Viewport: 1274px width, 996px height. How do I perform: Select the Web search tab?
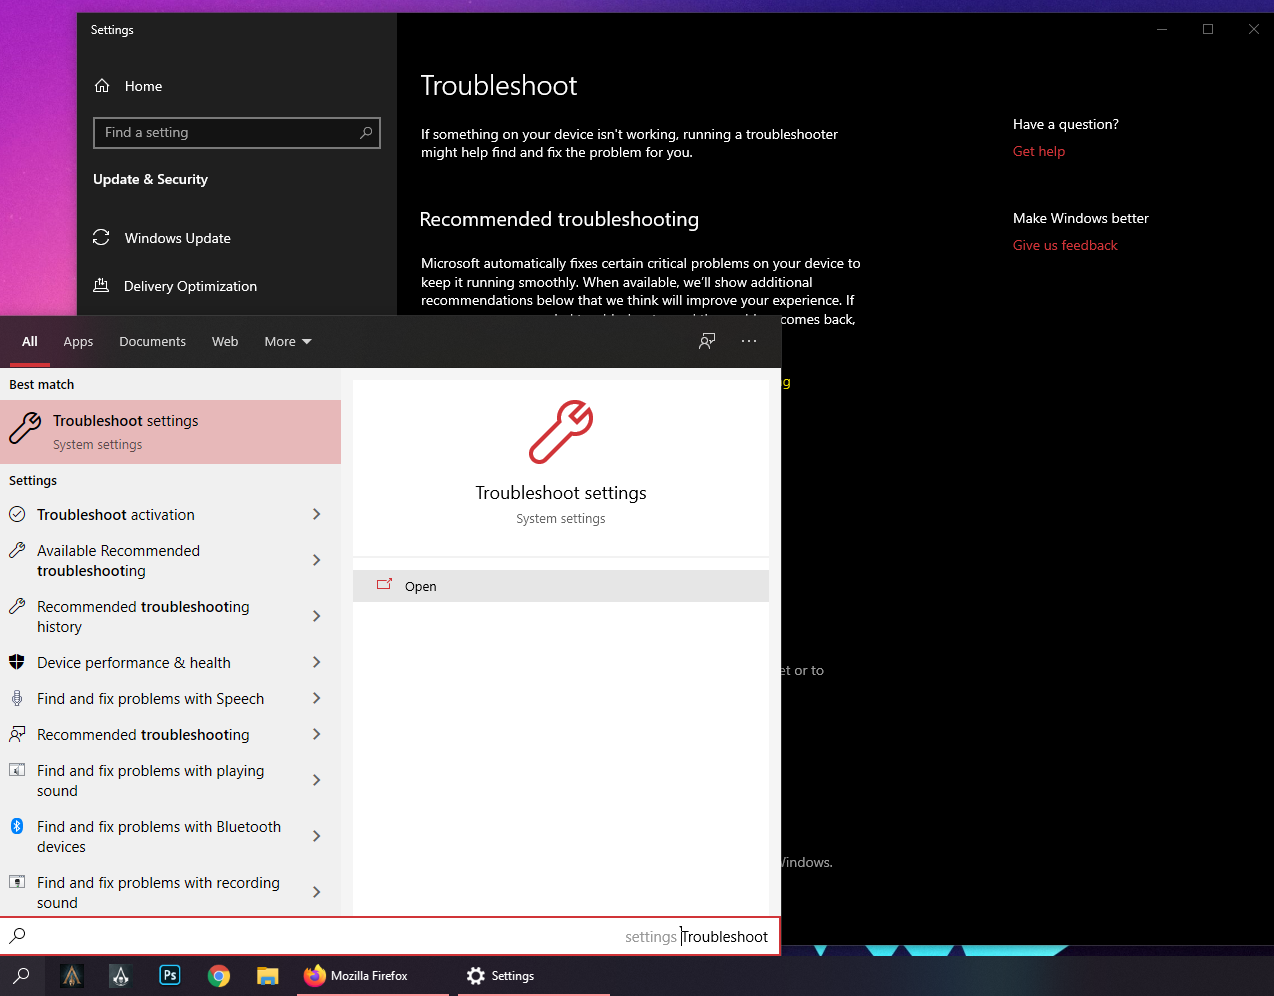tap(225, 342)
